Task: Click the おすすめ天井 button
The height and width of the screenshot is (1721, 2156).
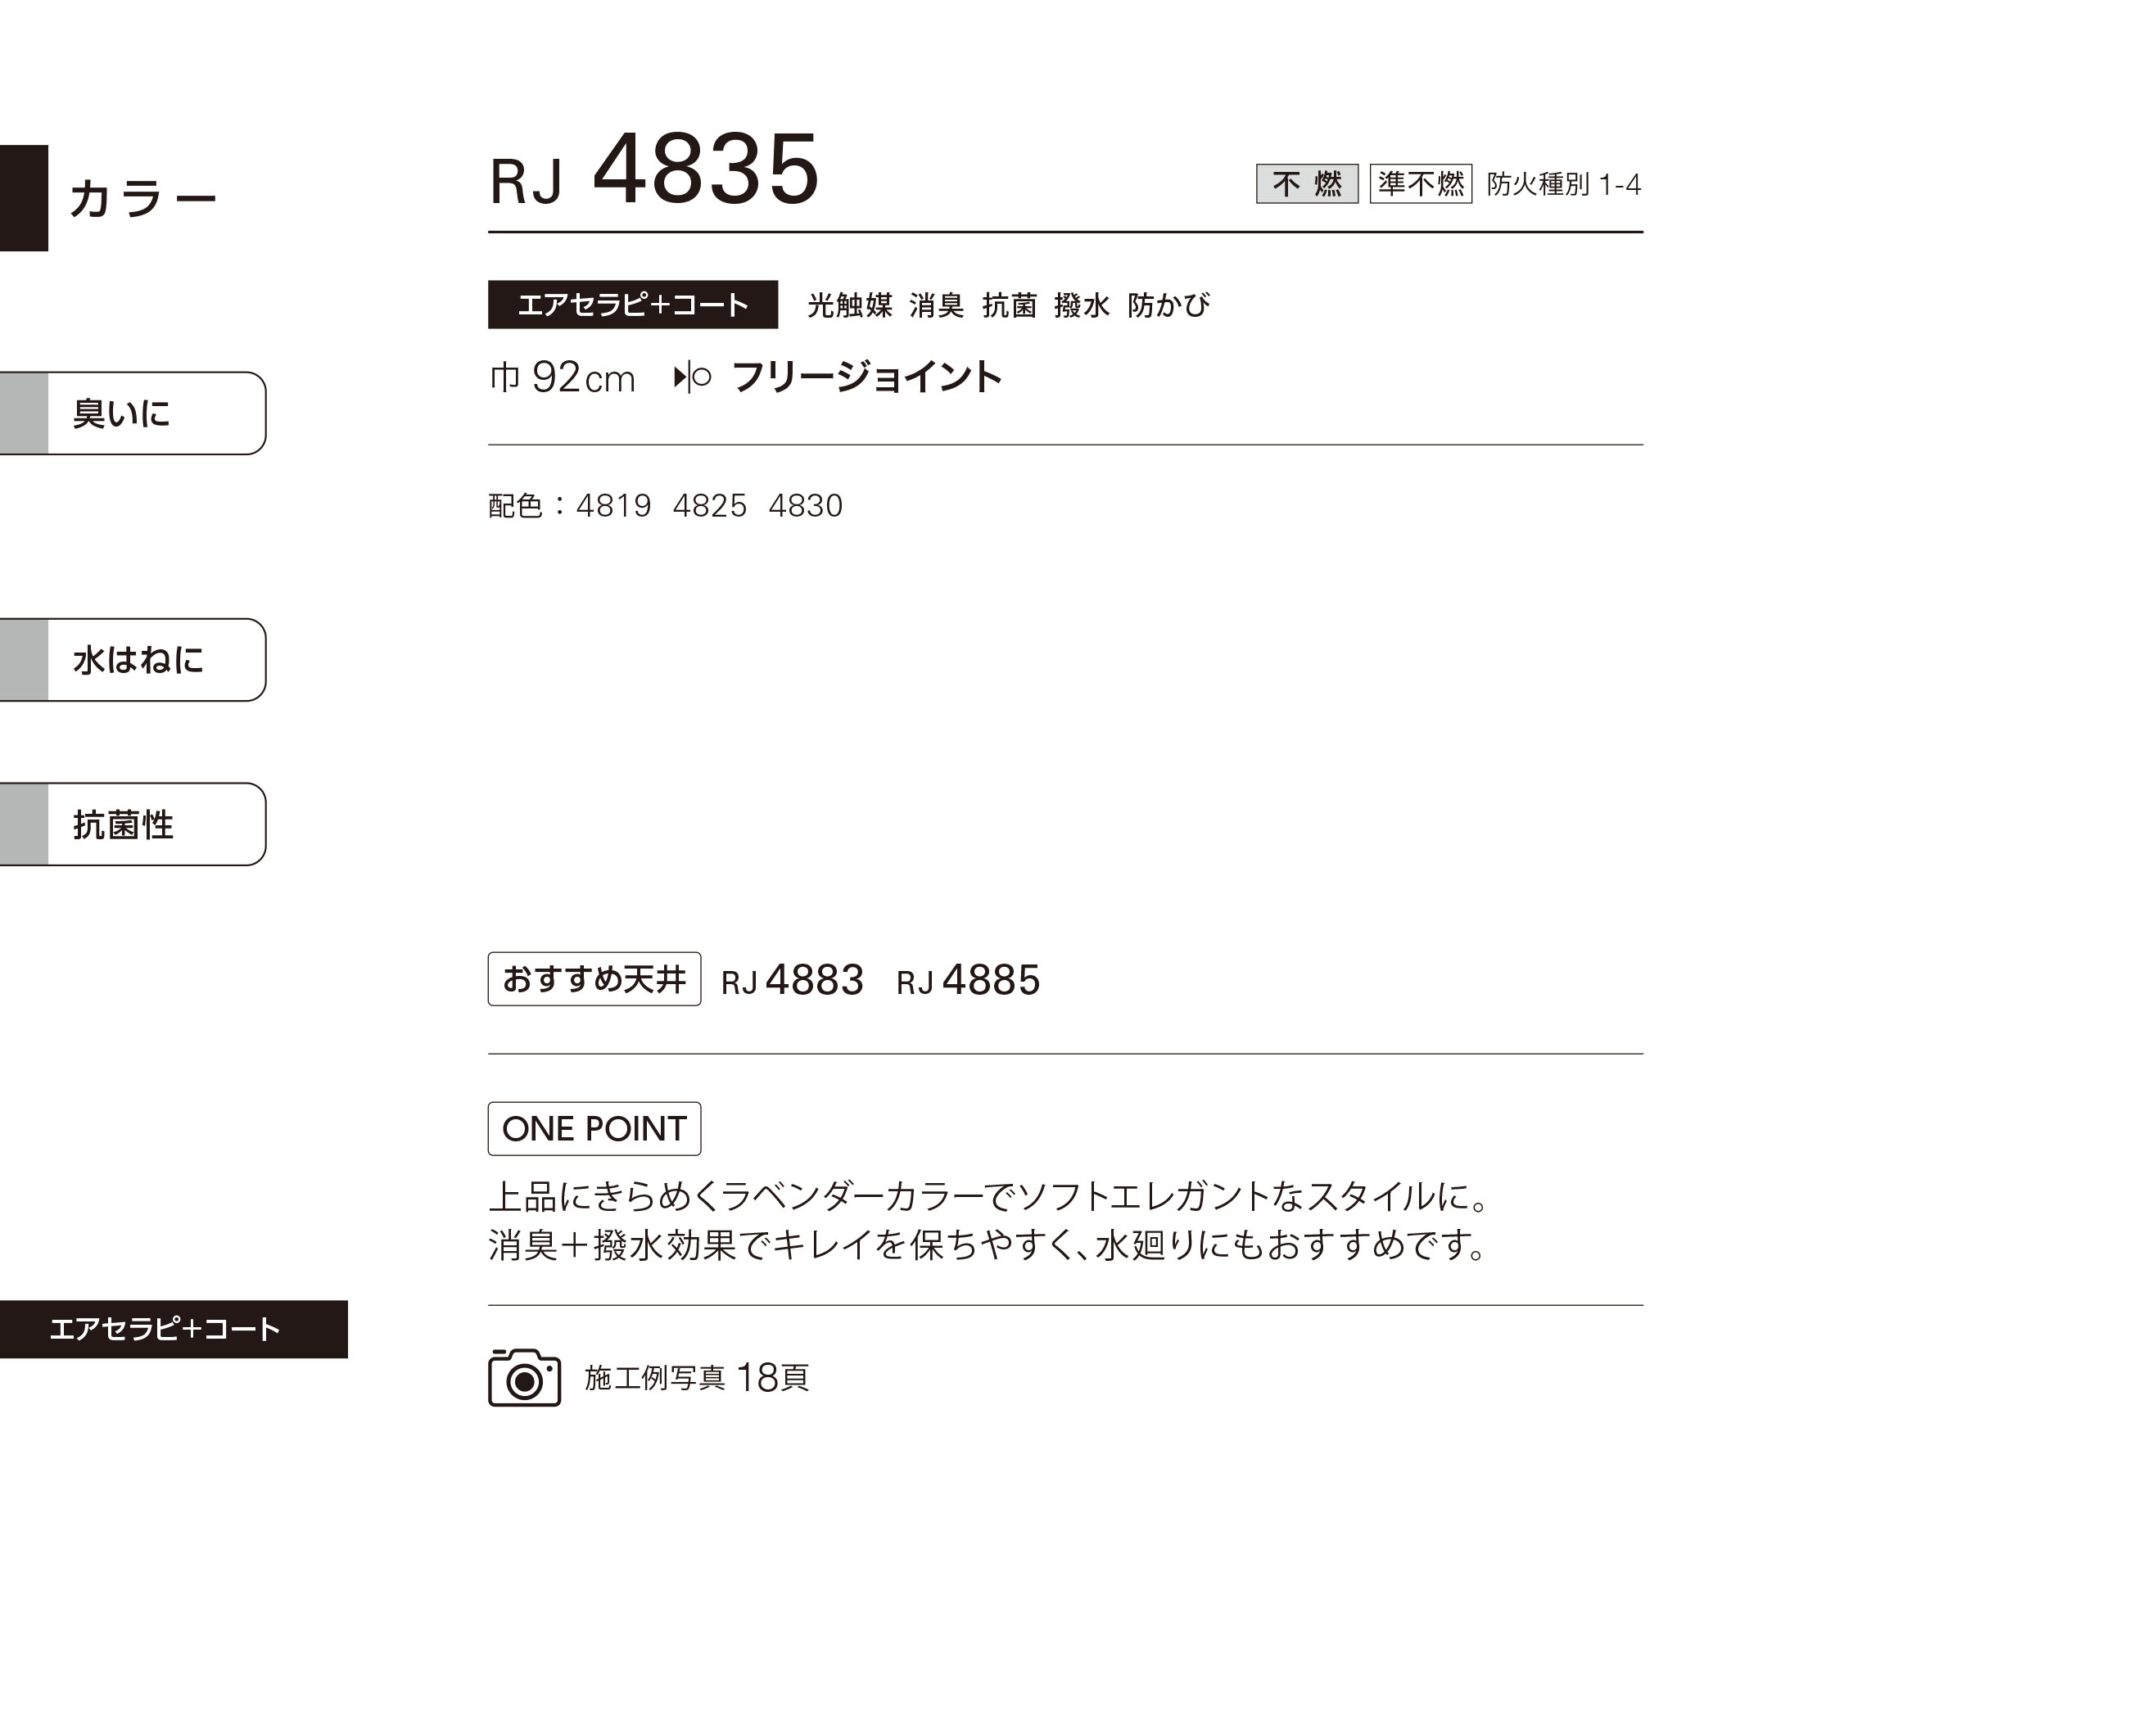Action: pos(594,978)
